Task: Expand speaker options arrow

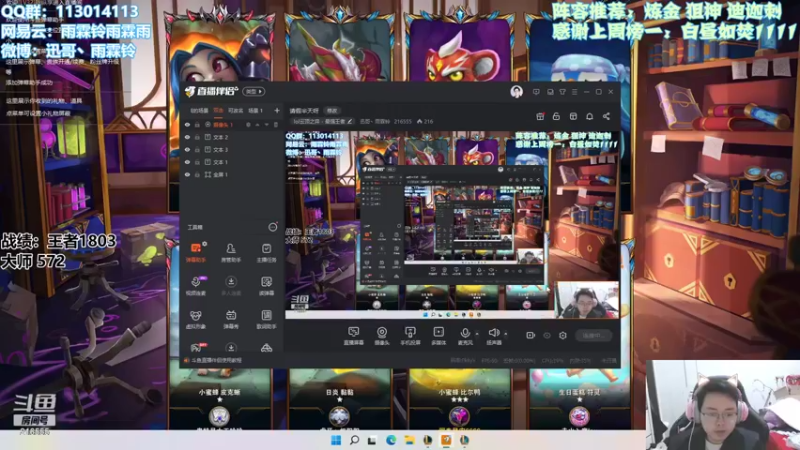Action: pos(506,334)
